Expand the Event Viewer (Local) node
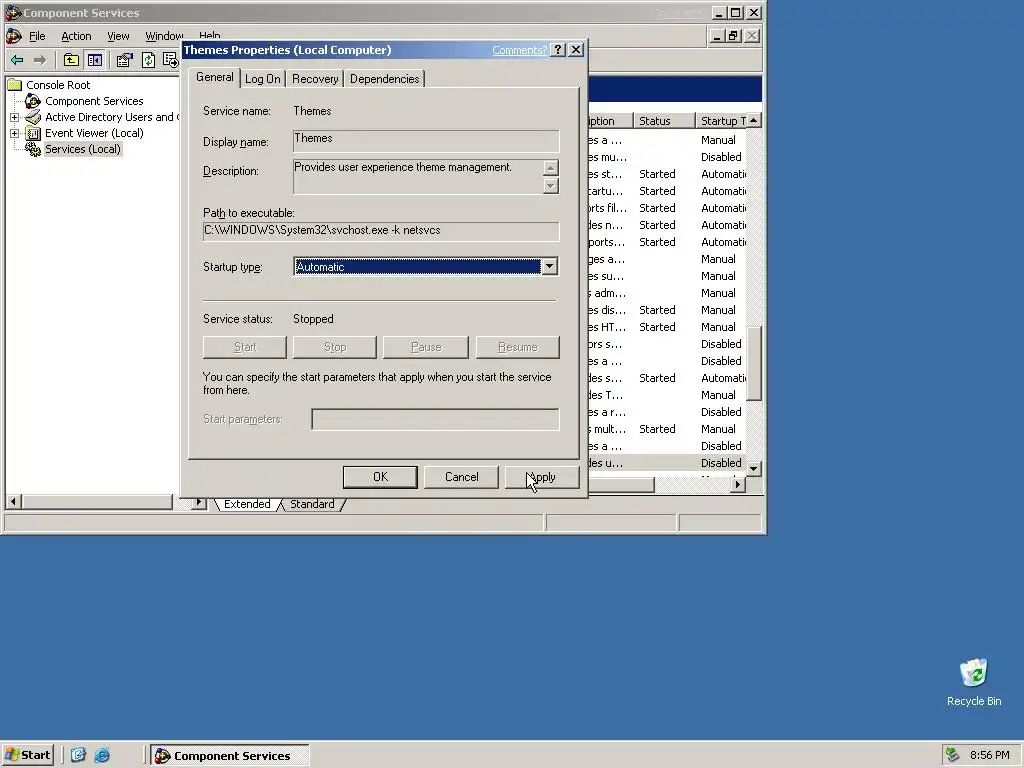1024x768 pixels. click(x=14, y=133)
